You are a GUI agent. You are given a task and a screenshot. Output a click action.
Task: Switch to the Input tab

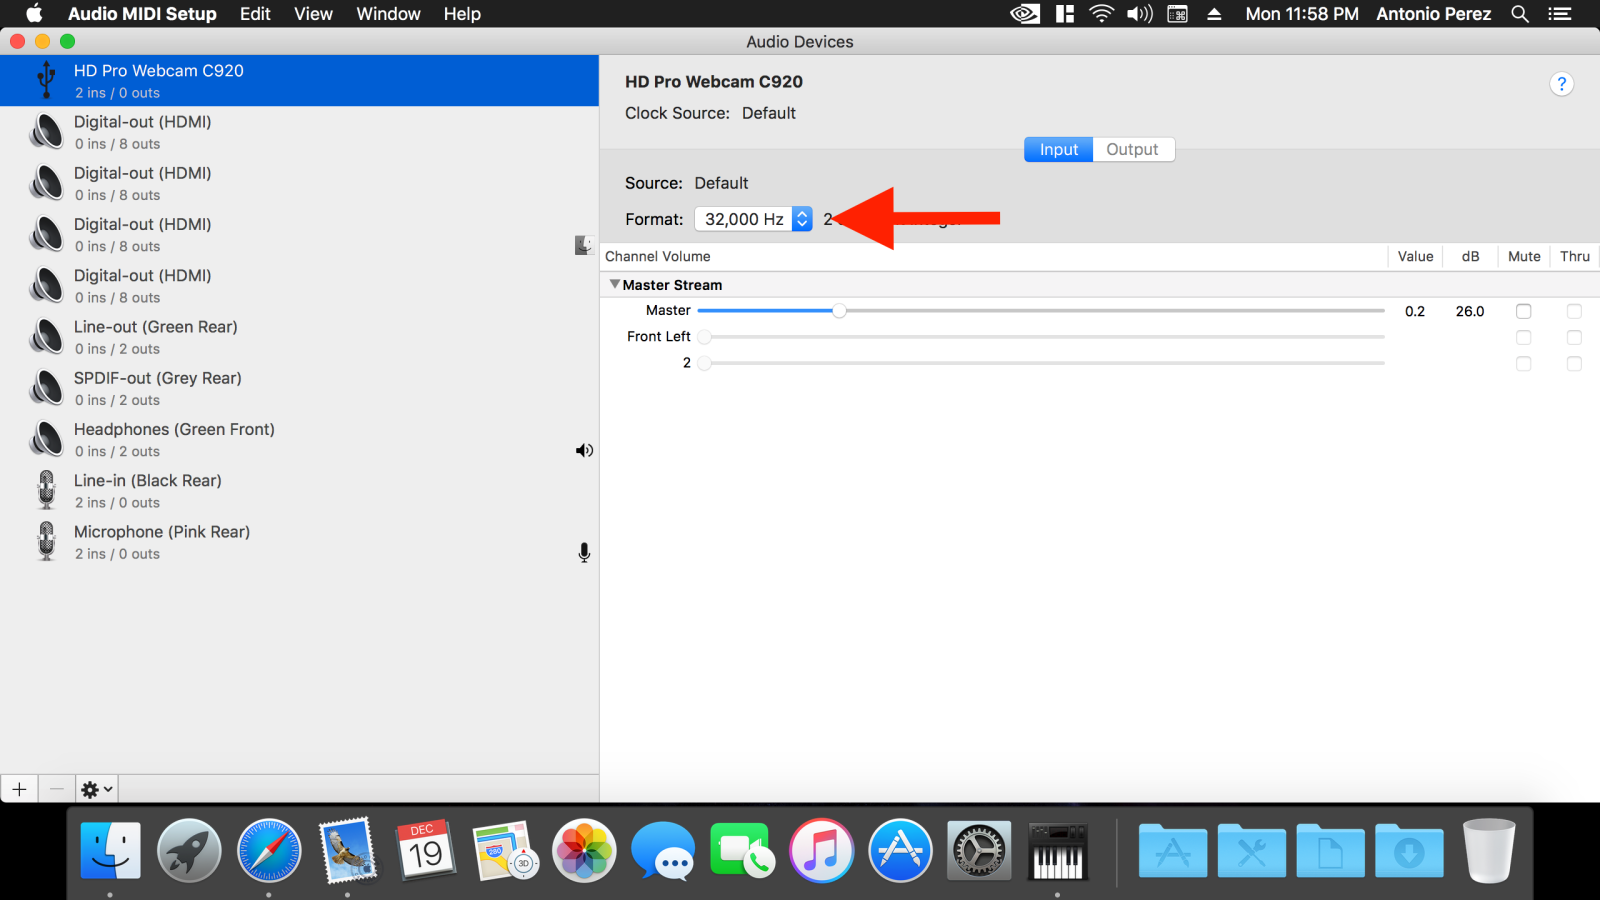point(1058,149)
